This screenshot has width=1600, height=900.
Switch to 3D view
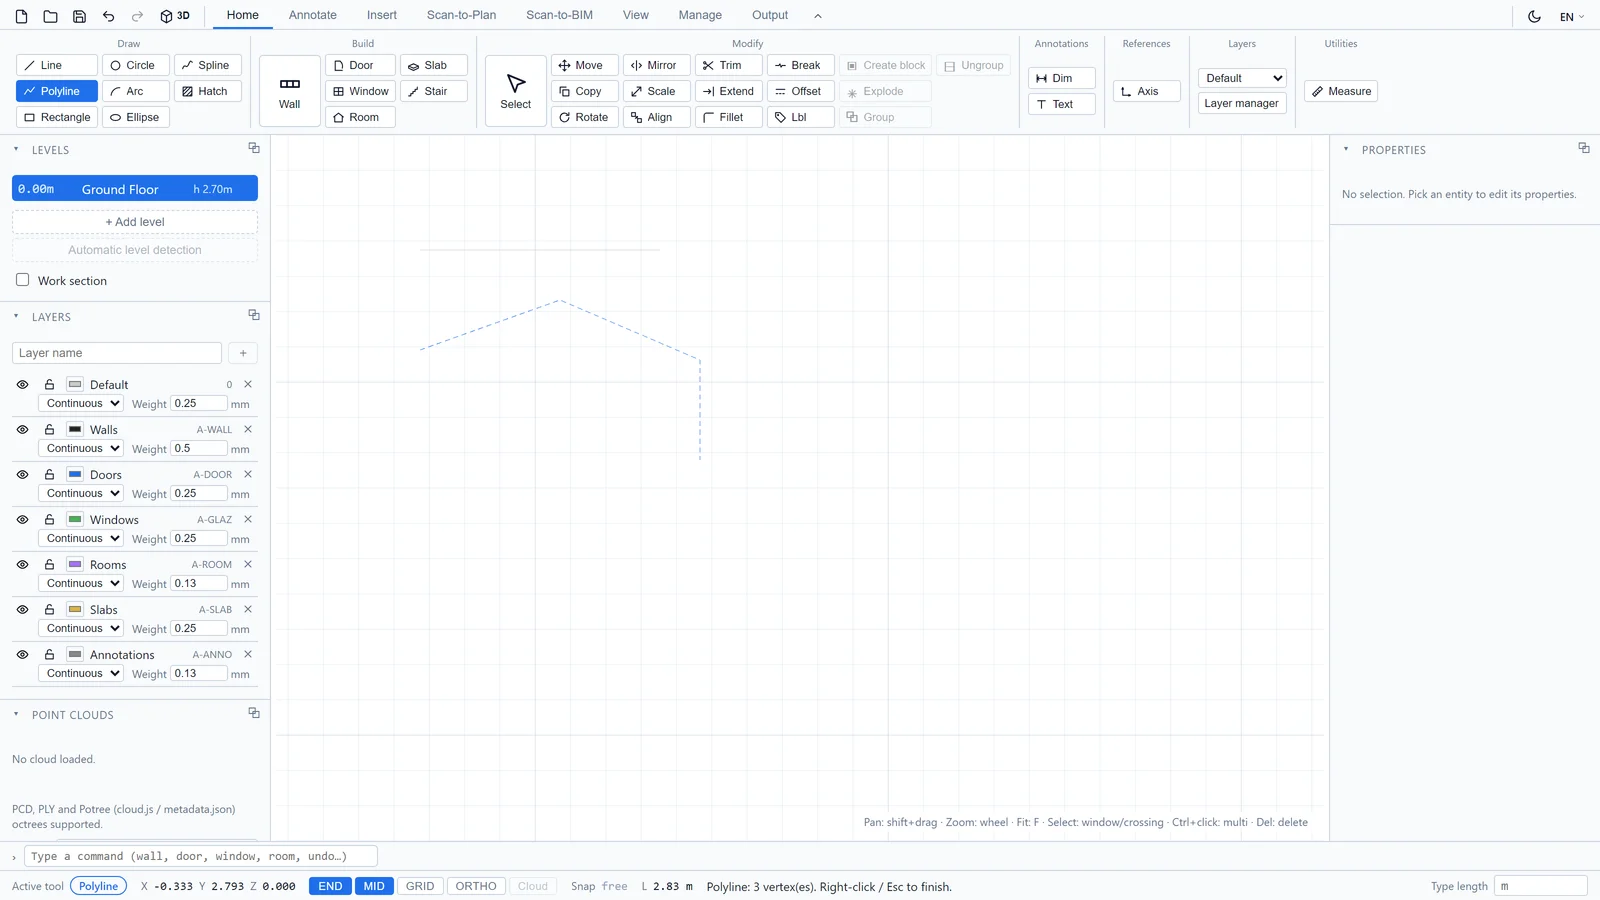[175, 16]
